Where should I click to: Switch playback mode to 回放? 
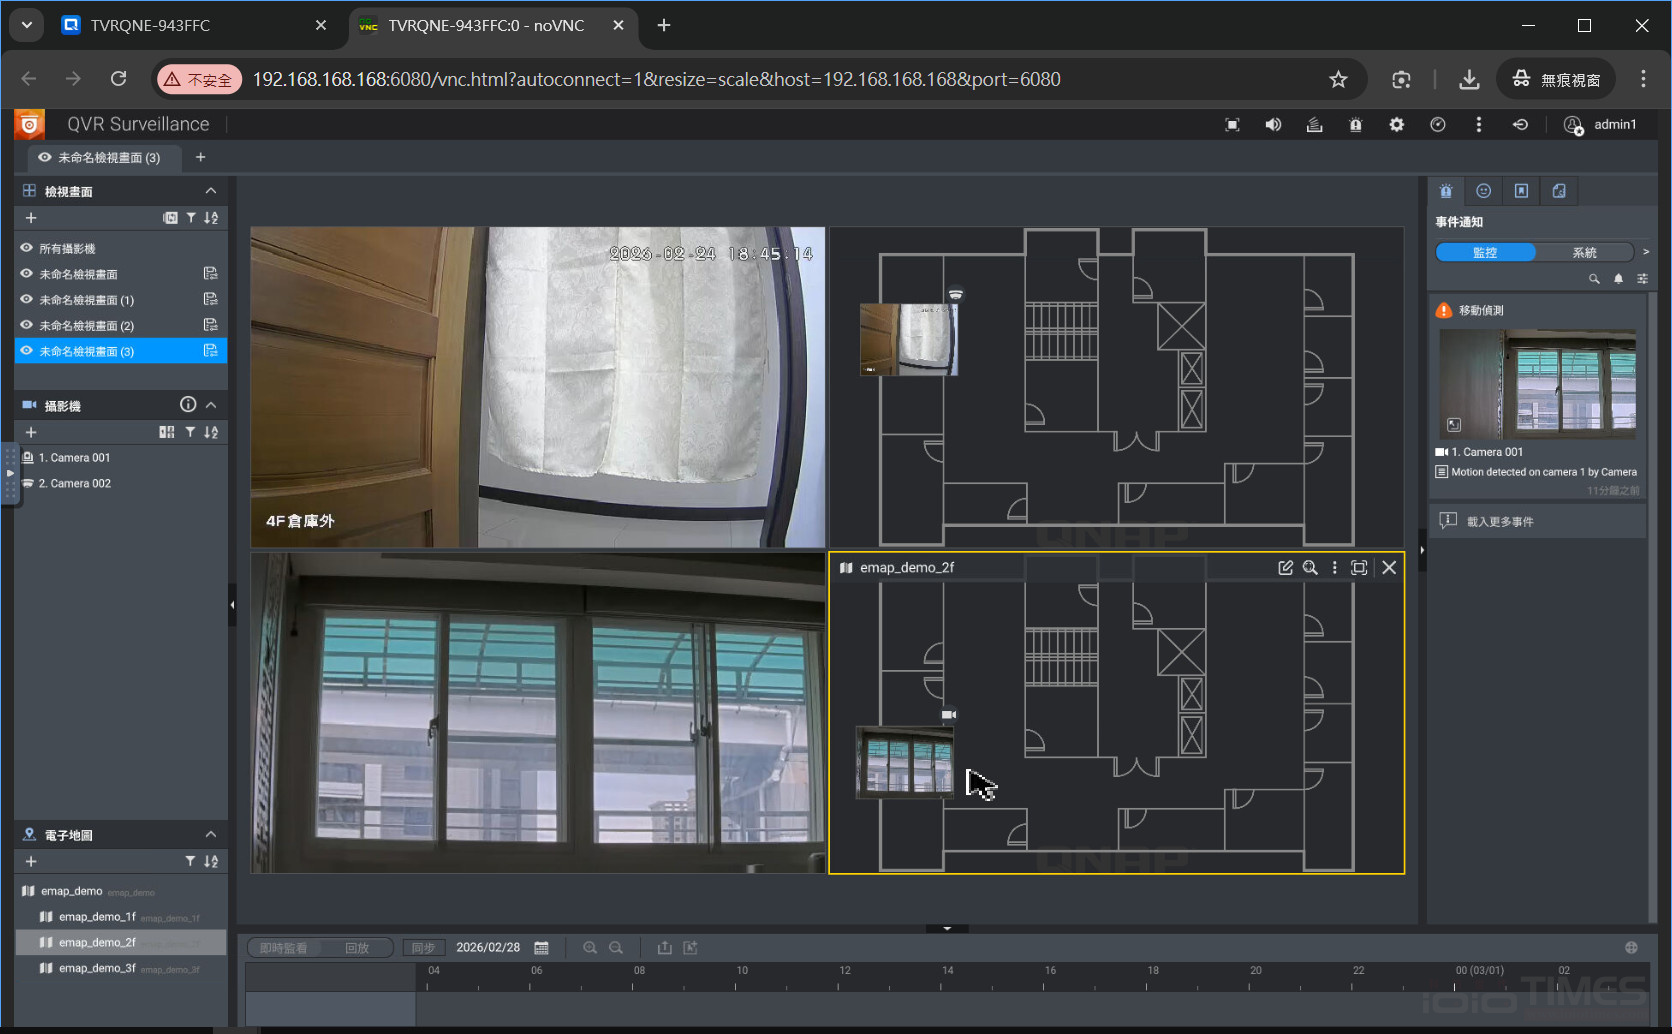coord(357,948)
